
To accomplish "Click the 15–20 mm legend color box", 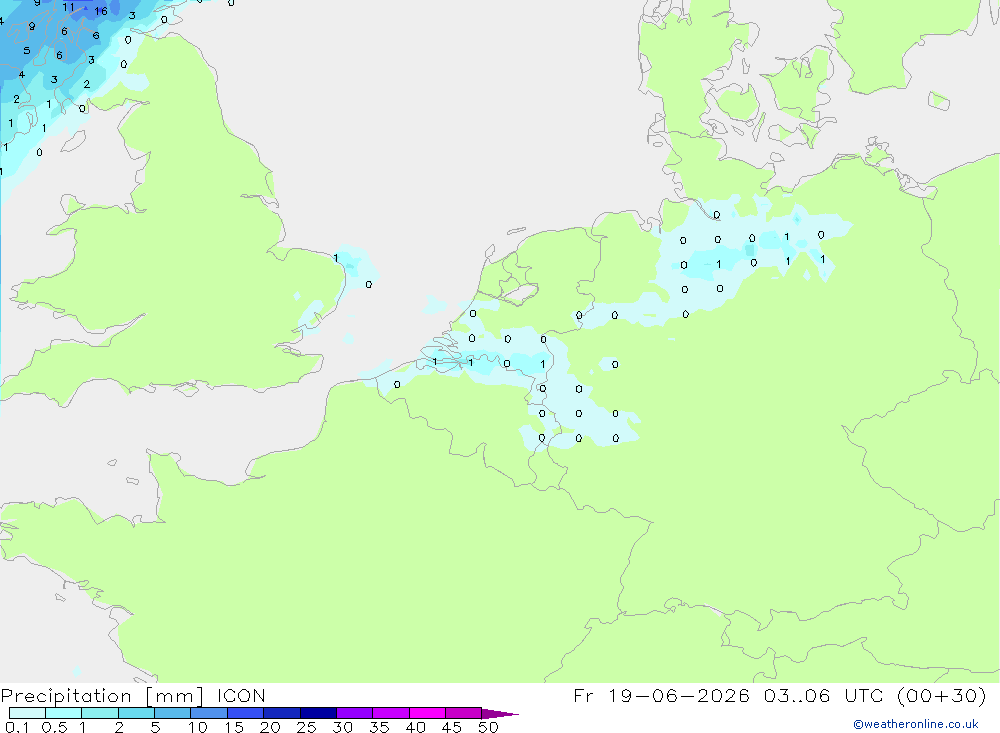I will tap(245, 713).
